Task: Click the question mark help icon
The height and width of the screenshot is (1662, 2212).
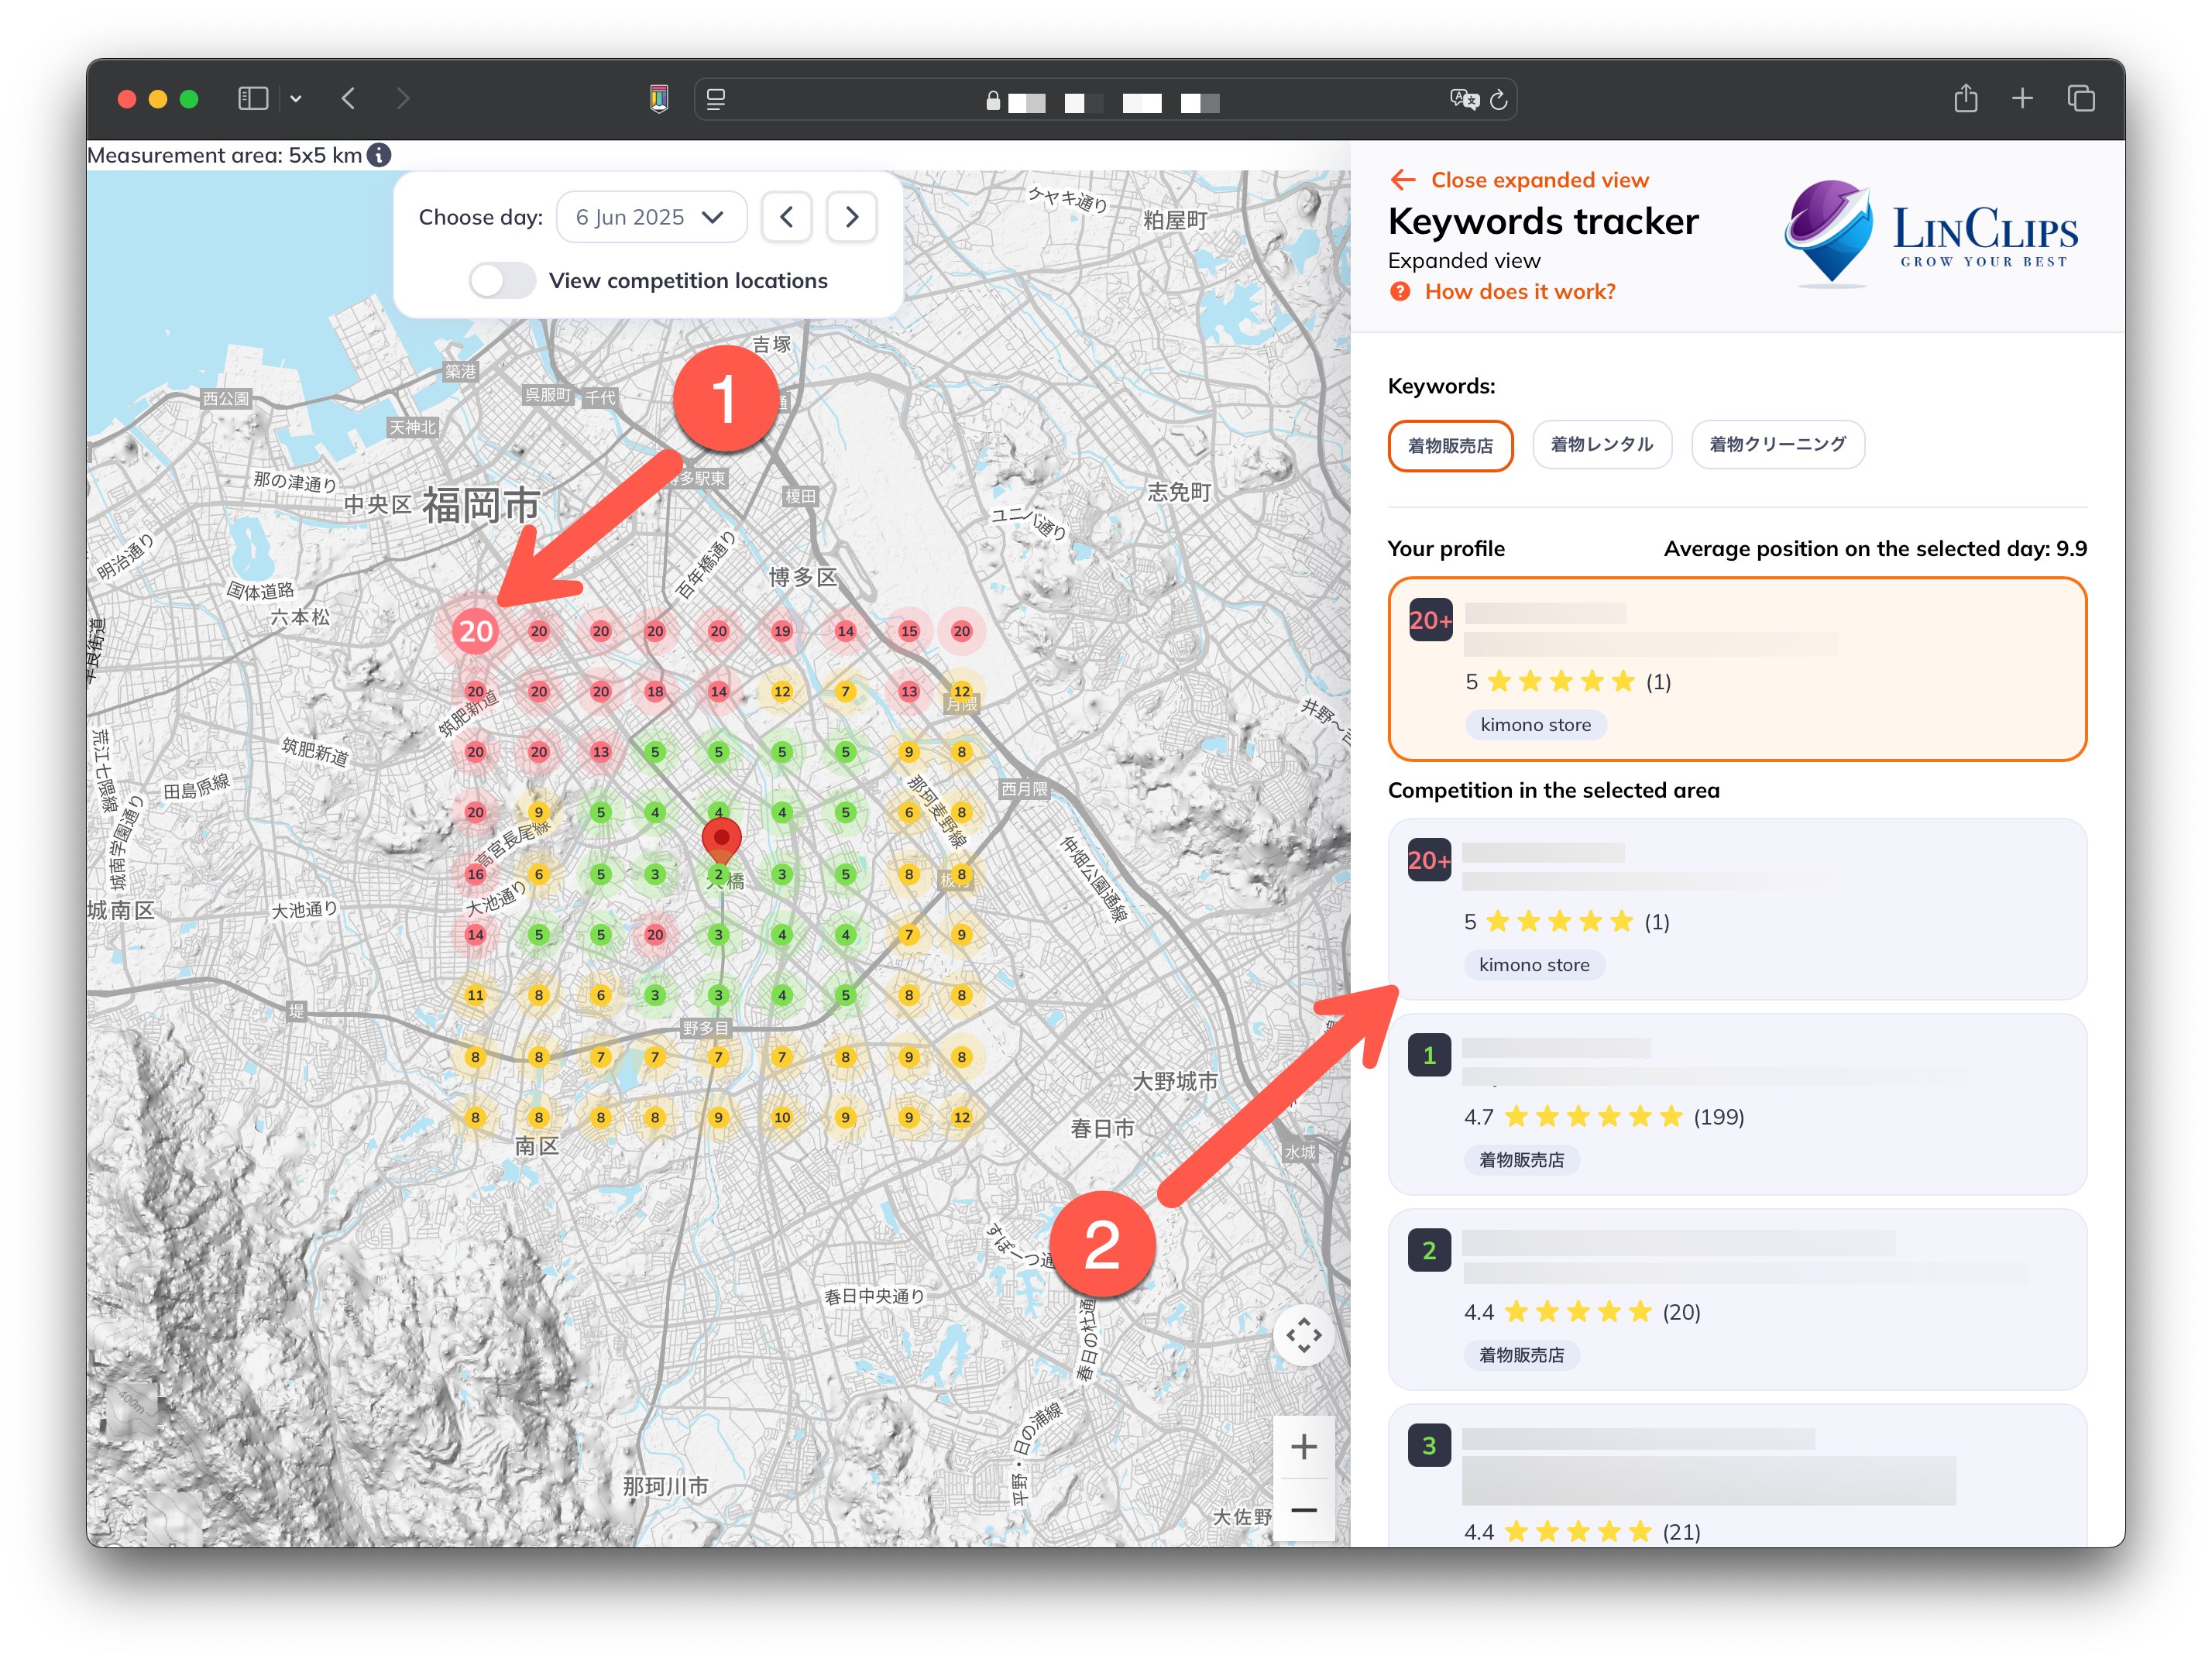Action: [x=1400, y=292]
